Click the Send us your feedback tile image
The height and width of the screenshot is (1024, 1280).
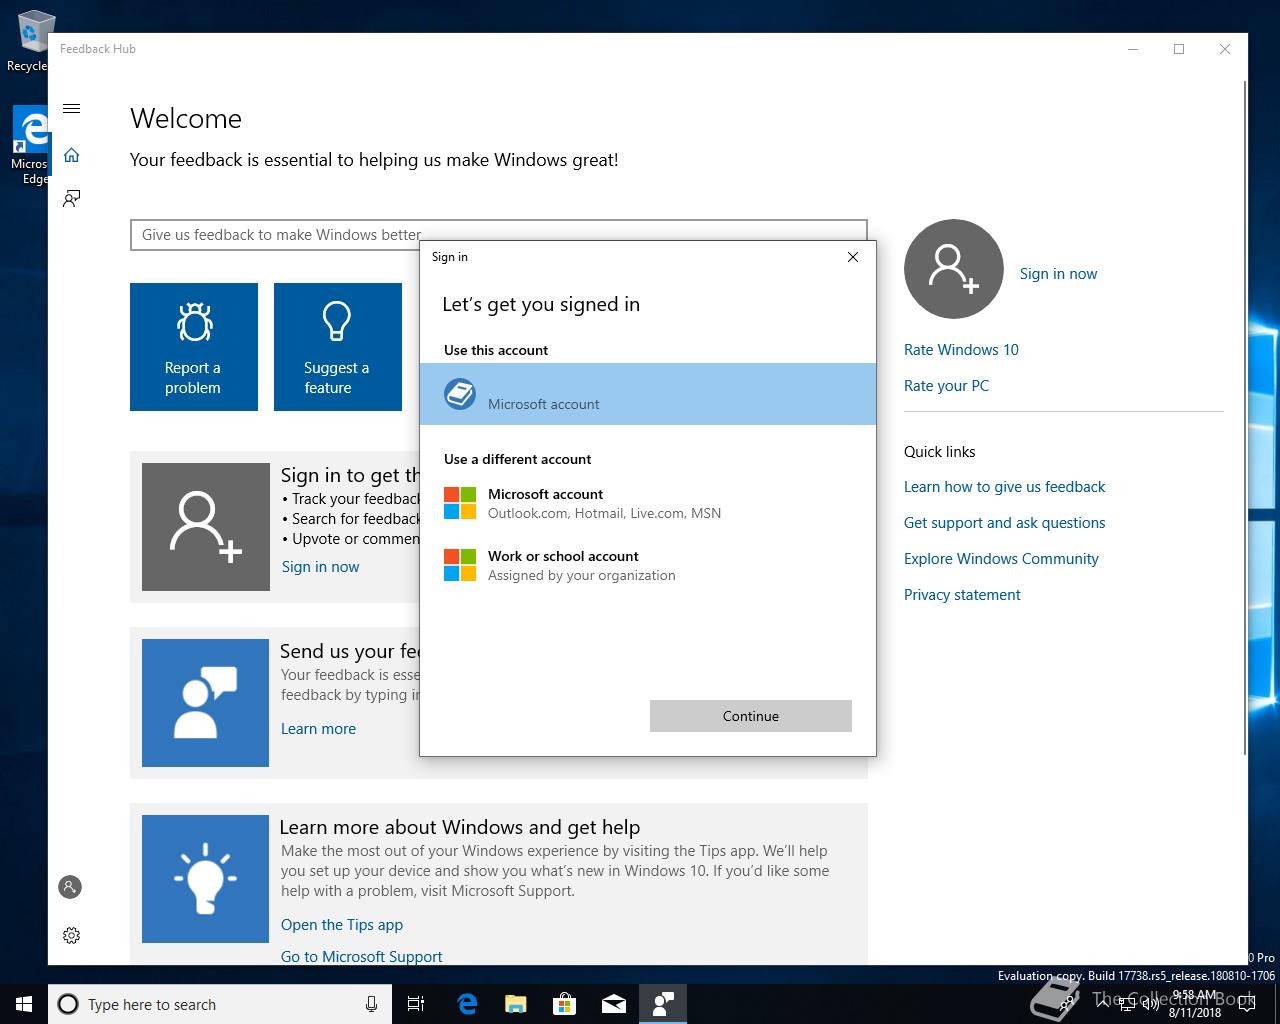pyautogui.click(x=206, y=703)
